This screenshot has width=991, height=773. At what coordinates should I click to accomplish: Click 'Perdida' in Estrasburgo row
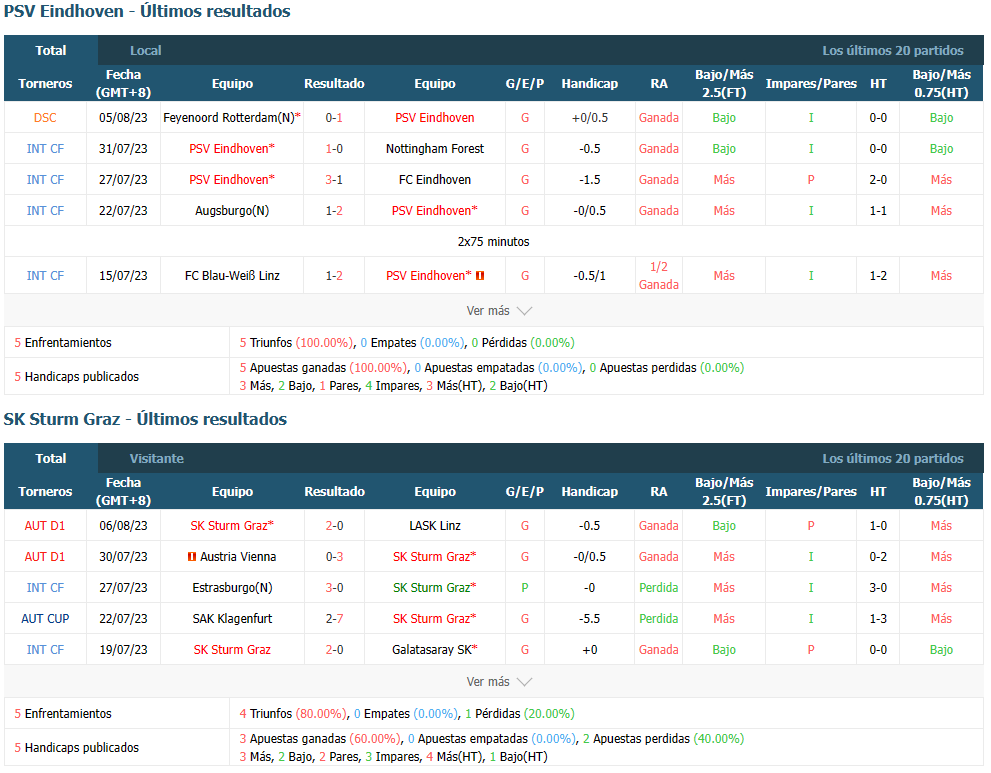point(659,588)
